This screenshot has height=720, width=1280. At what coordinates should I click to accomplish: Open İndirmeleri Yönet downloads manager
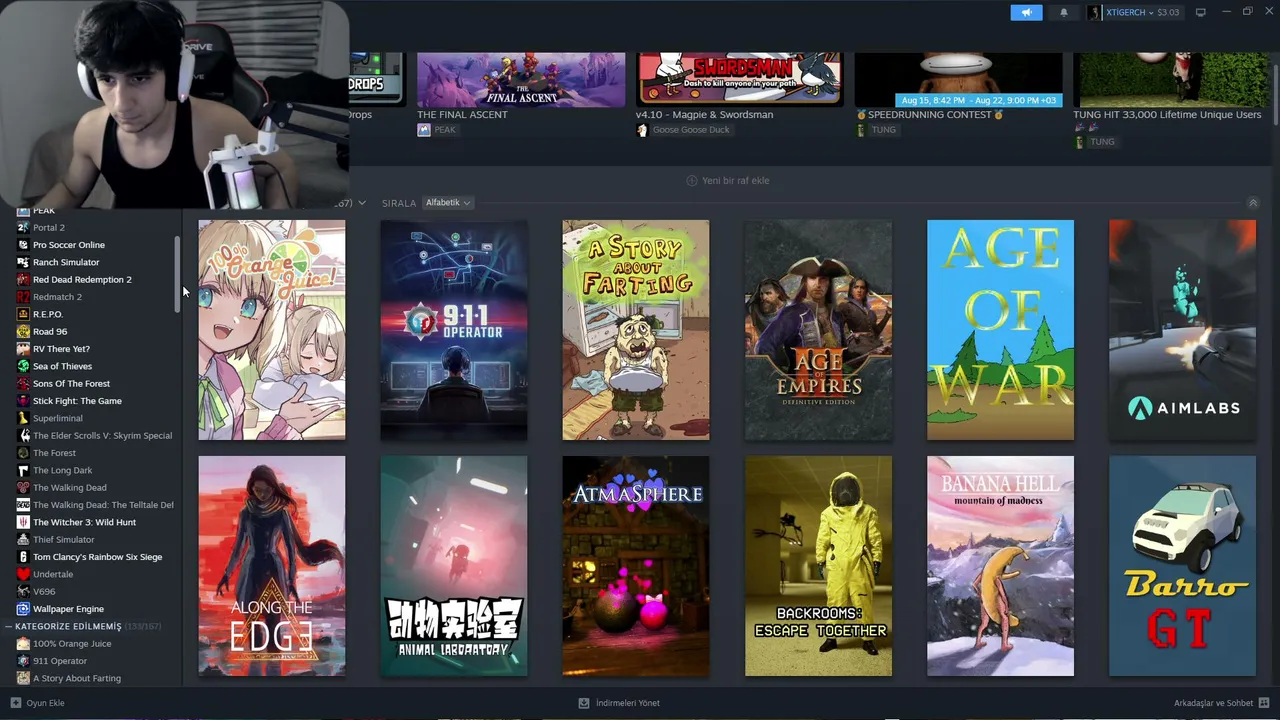[619, 703]
